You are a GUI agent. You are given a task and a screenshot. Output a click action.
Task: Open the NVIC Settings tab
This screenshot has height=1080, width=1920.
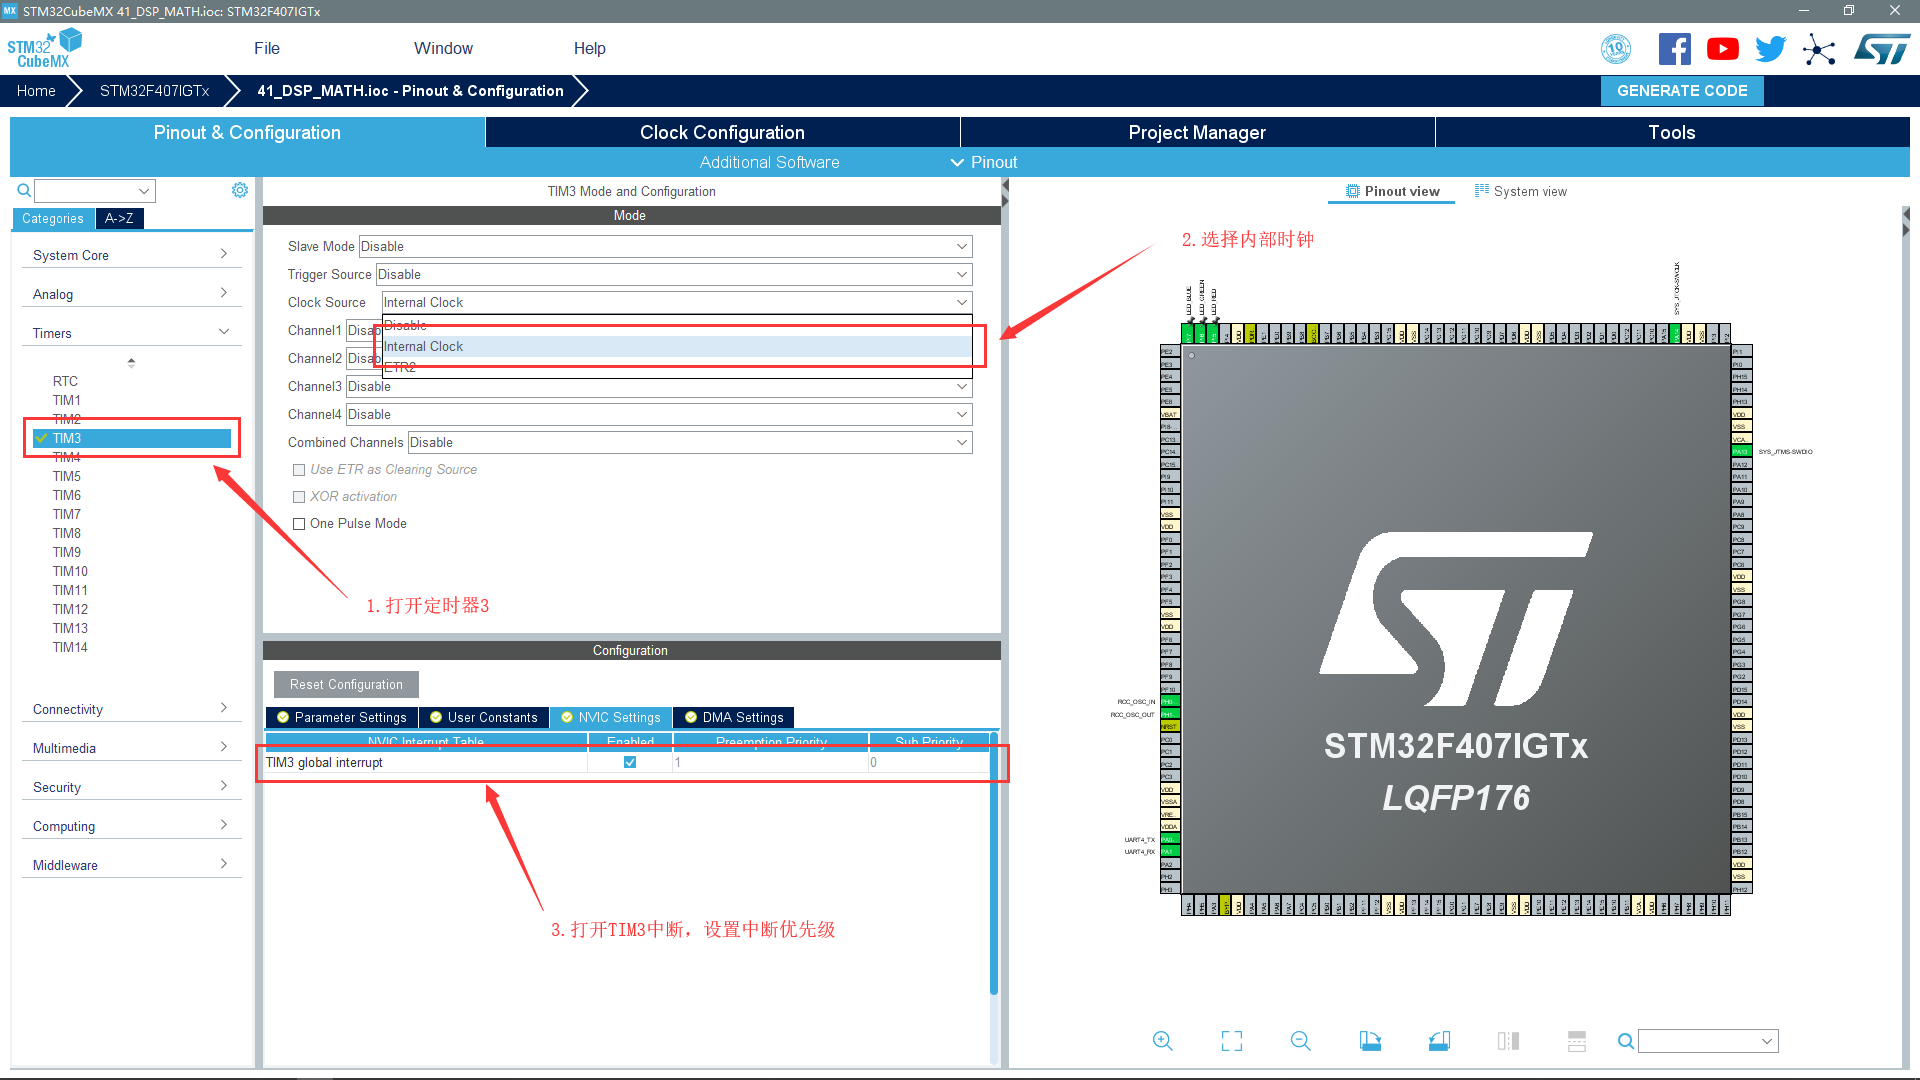611,717
